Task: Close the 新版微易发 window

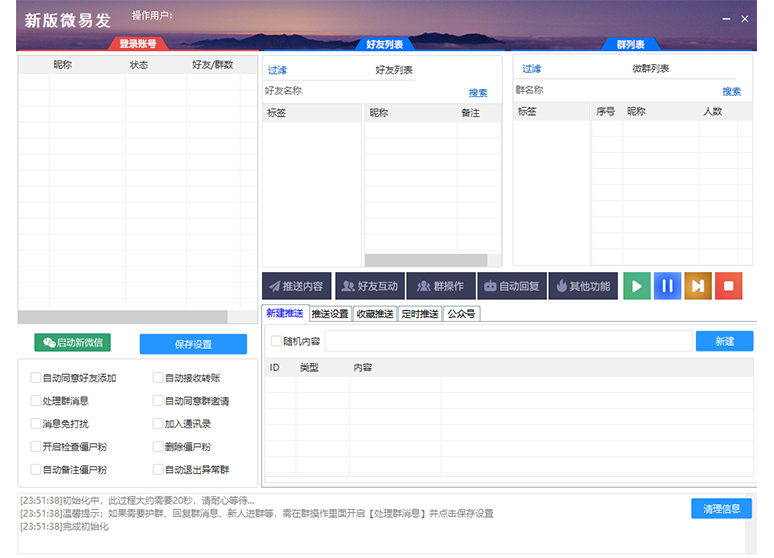Action: (x=744, y=19)
